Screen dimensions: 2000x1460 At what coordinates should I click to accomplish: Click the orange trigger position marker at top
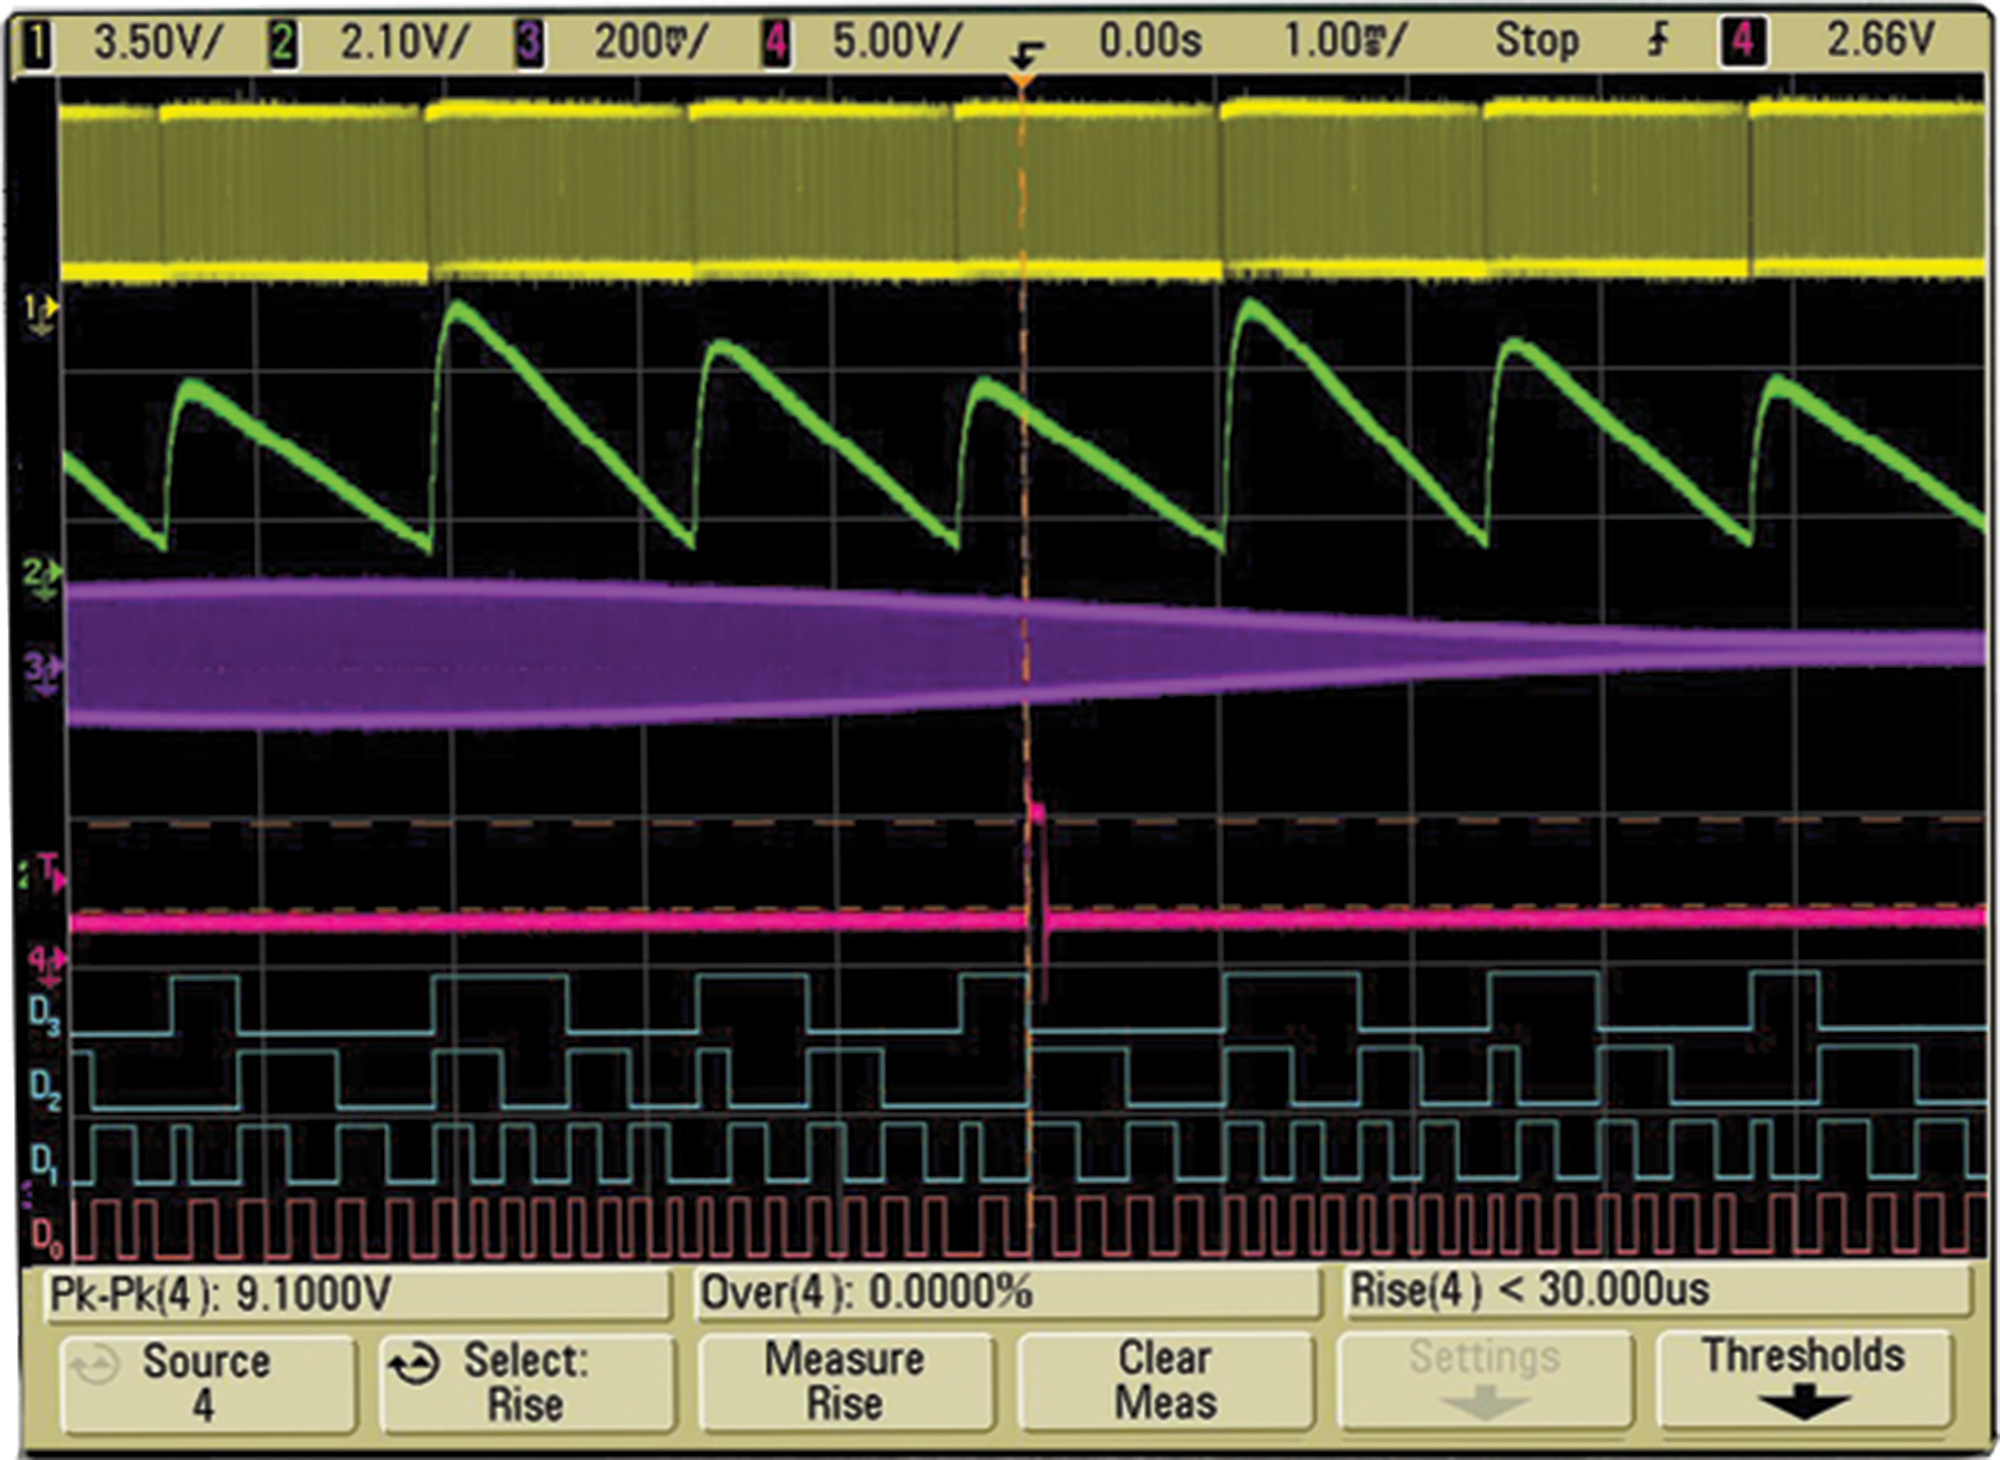(1022, 82)
